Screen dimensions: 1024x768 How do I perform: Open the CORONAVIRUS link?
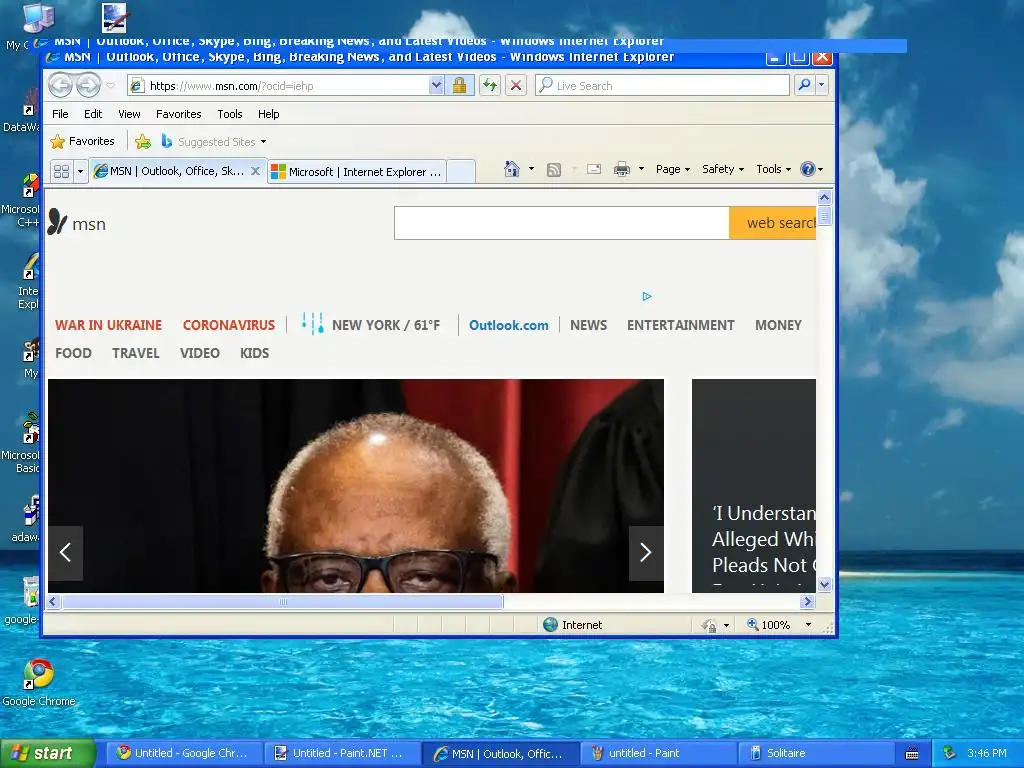pos(229,325)
